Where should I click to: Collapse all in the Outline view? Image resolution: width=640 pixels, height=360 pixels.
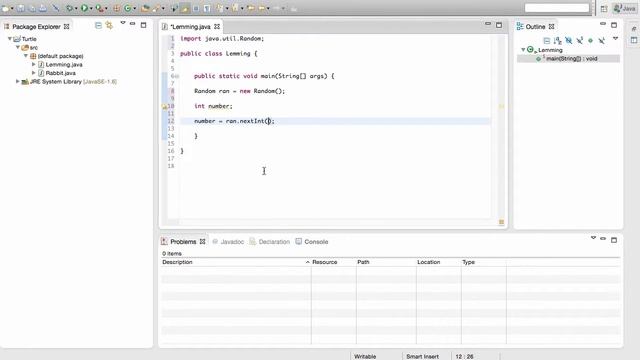(547, 40)
